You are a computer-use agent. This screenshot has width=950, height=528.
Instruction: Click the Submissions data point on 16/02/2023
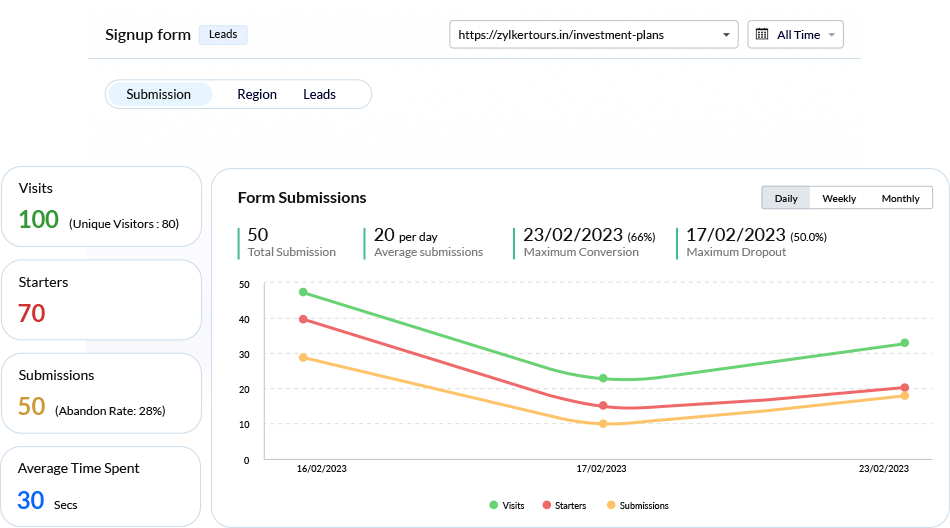(x=303, y=358)
